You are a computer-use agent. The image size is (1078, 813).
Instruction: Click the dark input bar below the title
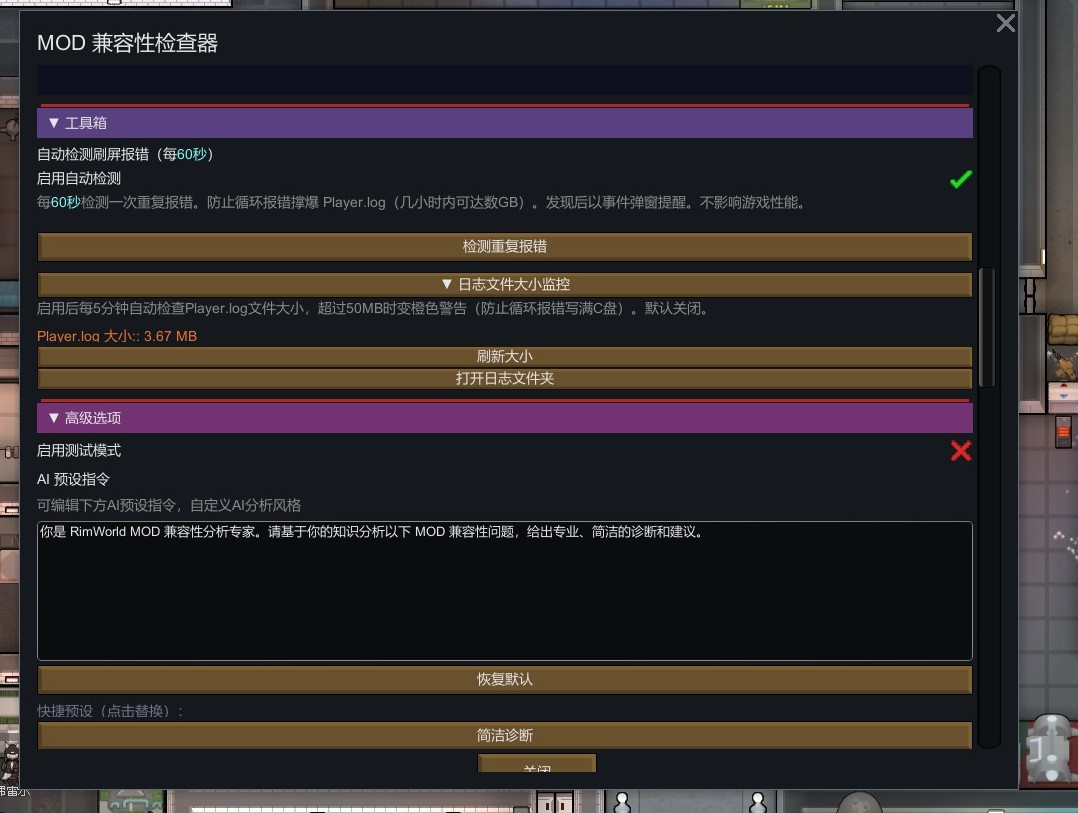pyautogui.click(x=505, y=80)
